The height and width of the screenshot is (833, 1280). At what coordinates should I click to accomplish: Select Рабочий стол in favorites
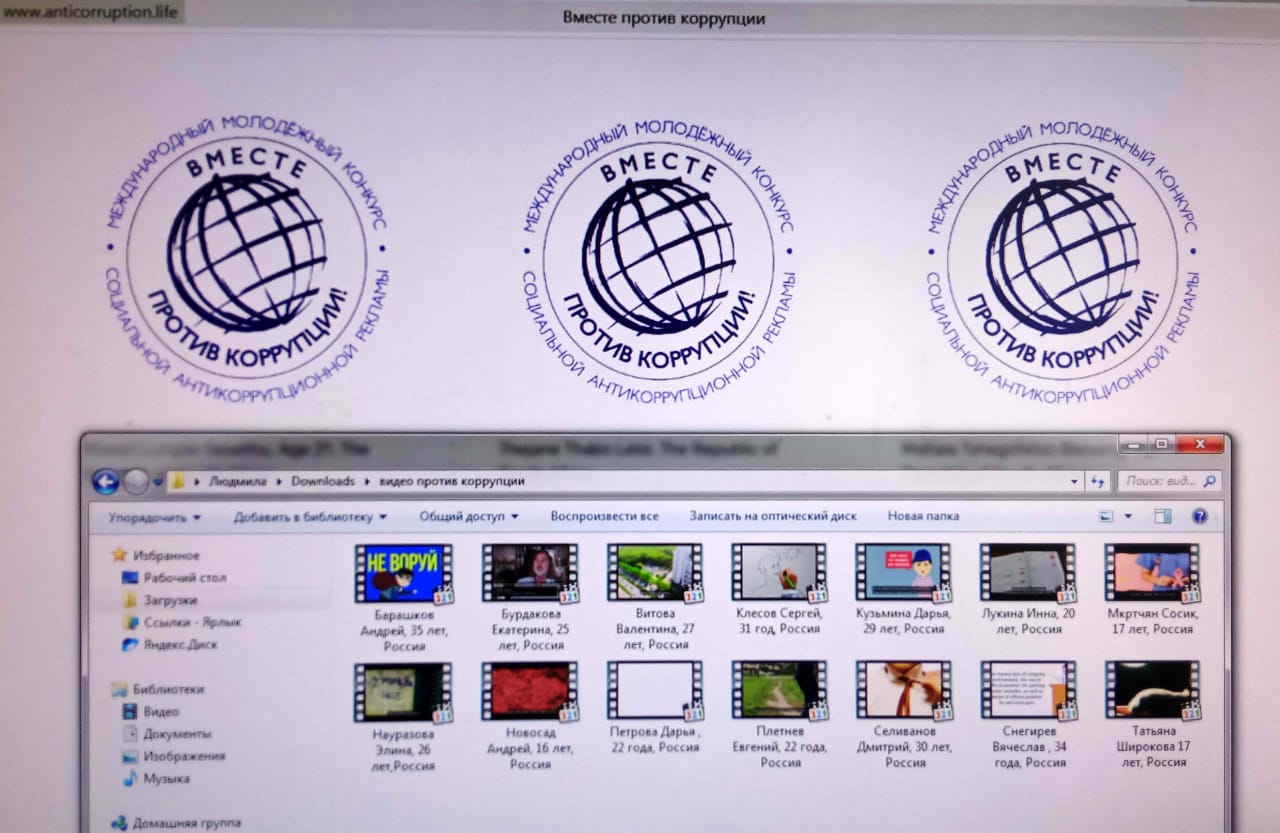(183, 578)
